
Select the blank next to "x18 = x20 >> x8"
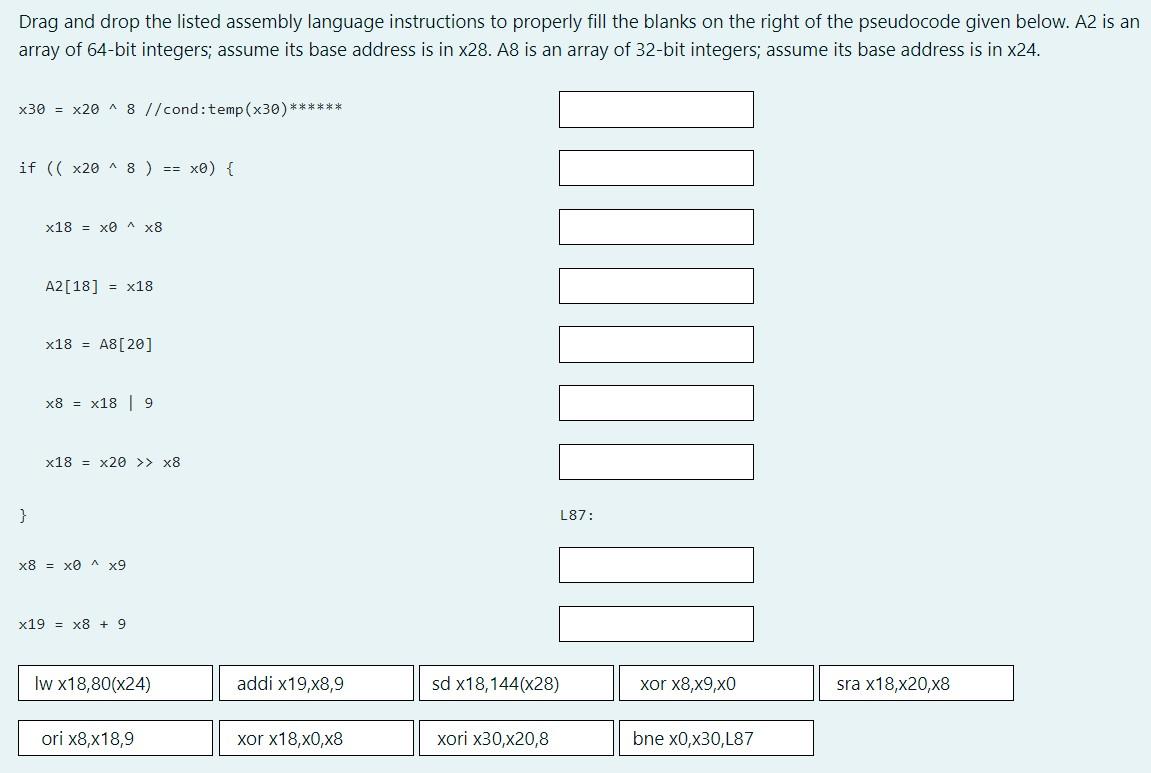(656, 461)
